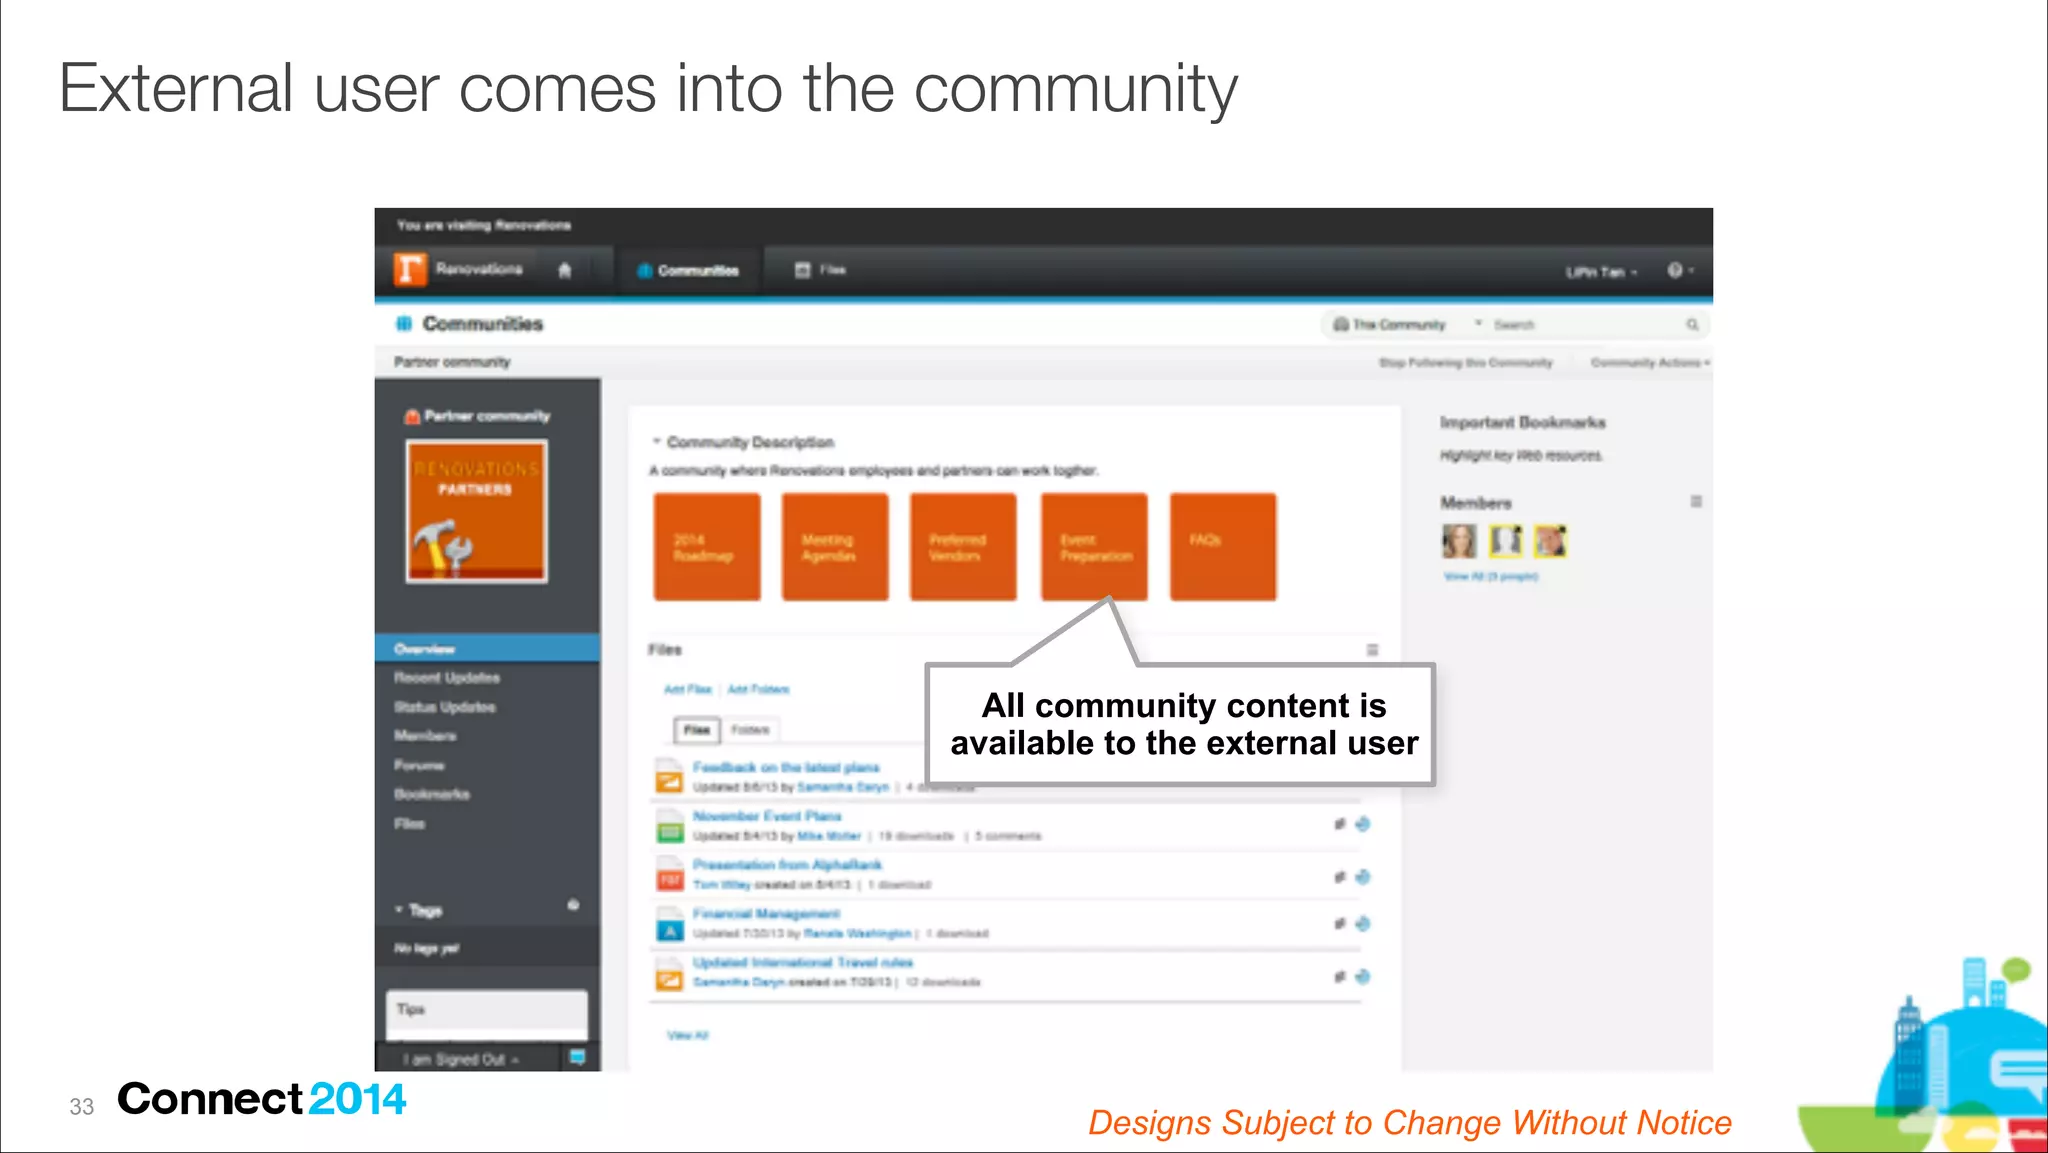Click the Tags help icon
The height and width of the screenshot is (1153, 2048).
[x=573, y=905]
